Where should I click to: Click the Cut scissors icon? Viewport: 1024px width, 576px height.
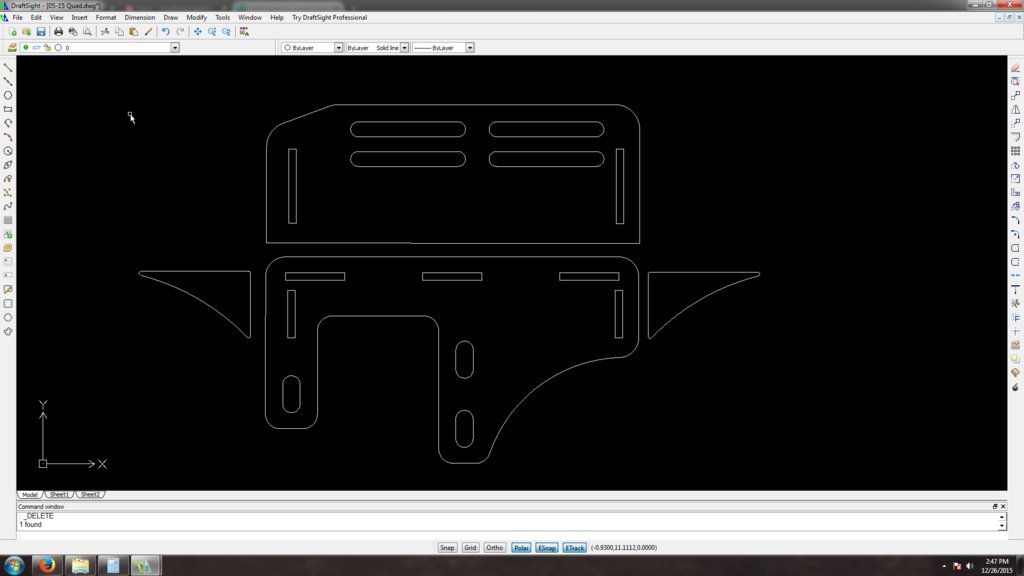pos(104,31)
